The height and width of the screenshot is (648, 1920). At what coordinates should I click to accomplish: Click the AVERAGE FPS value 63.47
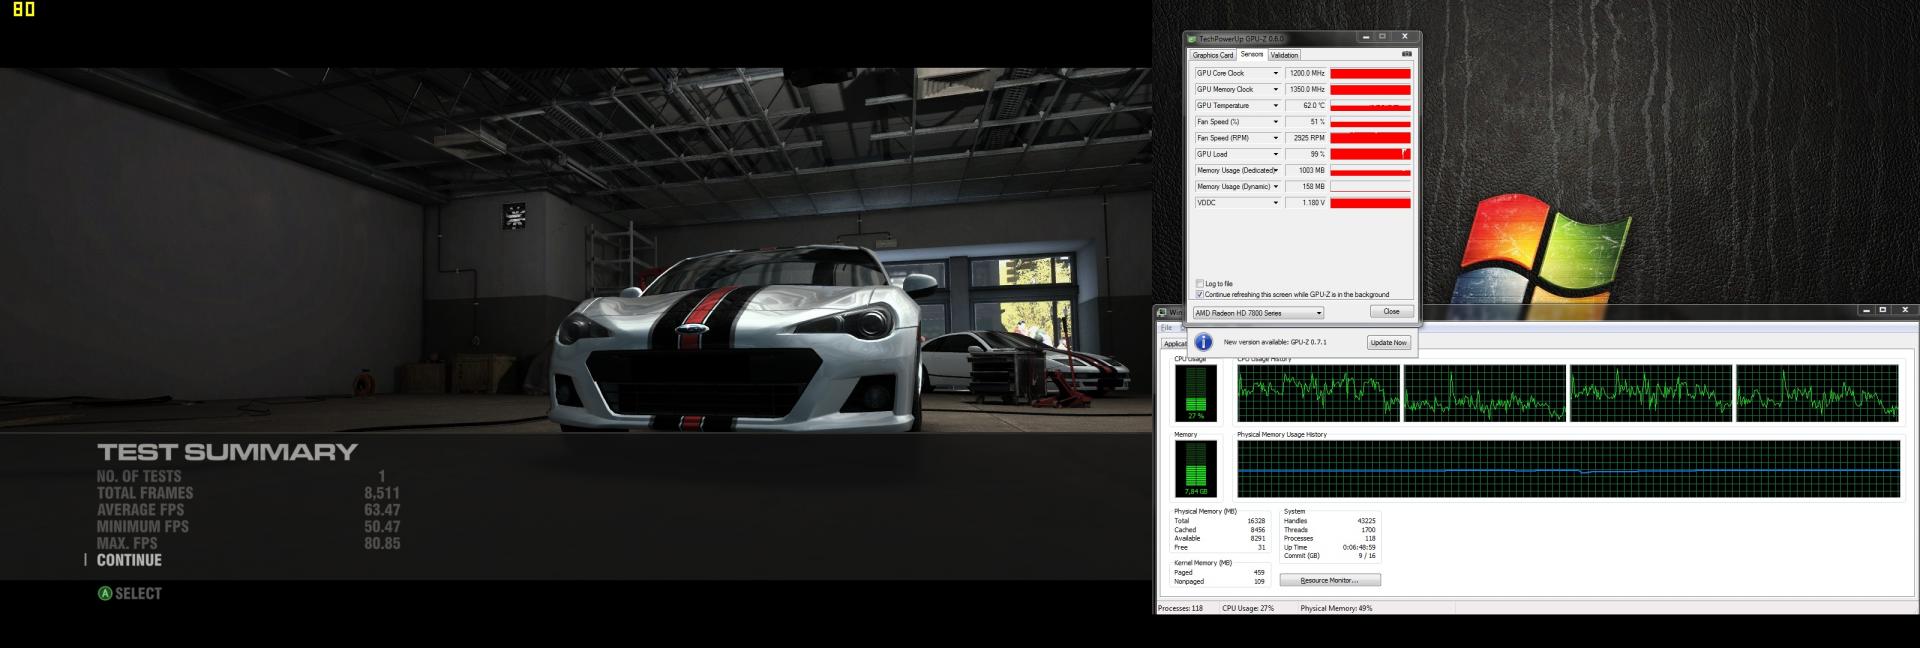pyautogui.click(x=382, y=510)
